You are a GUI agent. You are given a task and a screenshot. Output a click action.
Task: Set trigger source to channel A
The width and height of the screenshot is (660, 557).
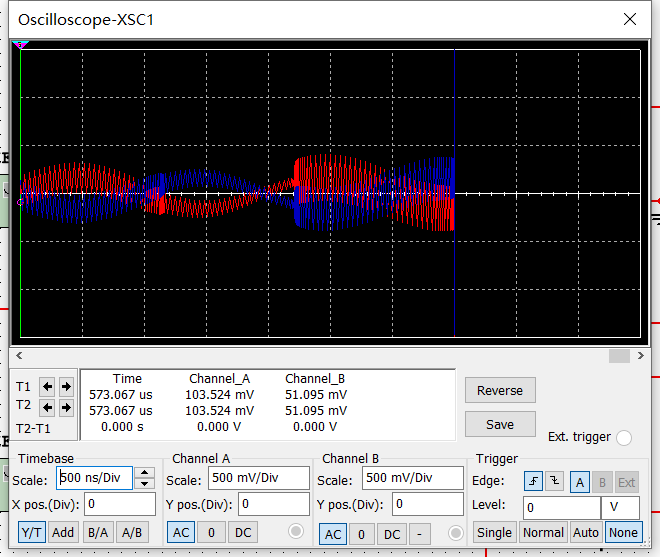click(579, 482)
